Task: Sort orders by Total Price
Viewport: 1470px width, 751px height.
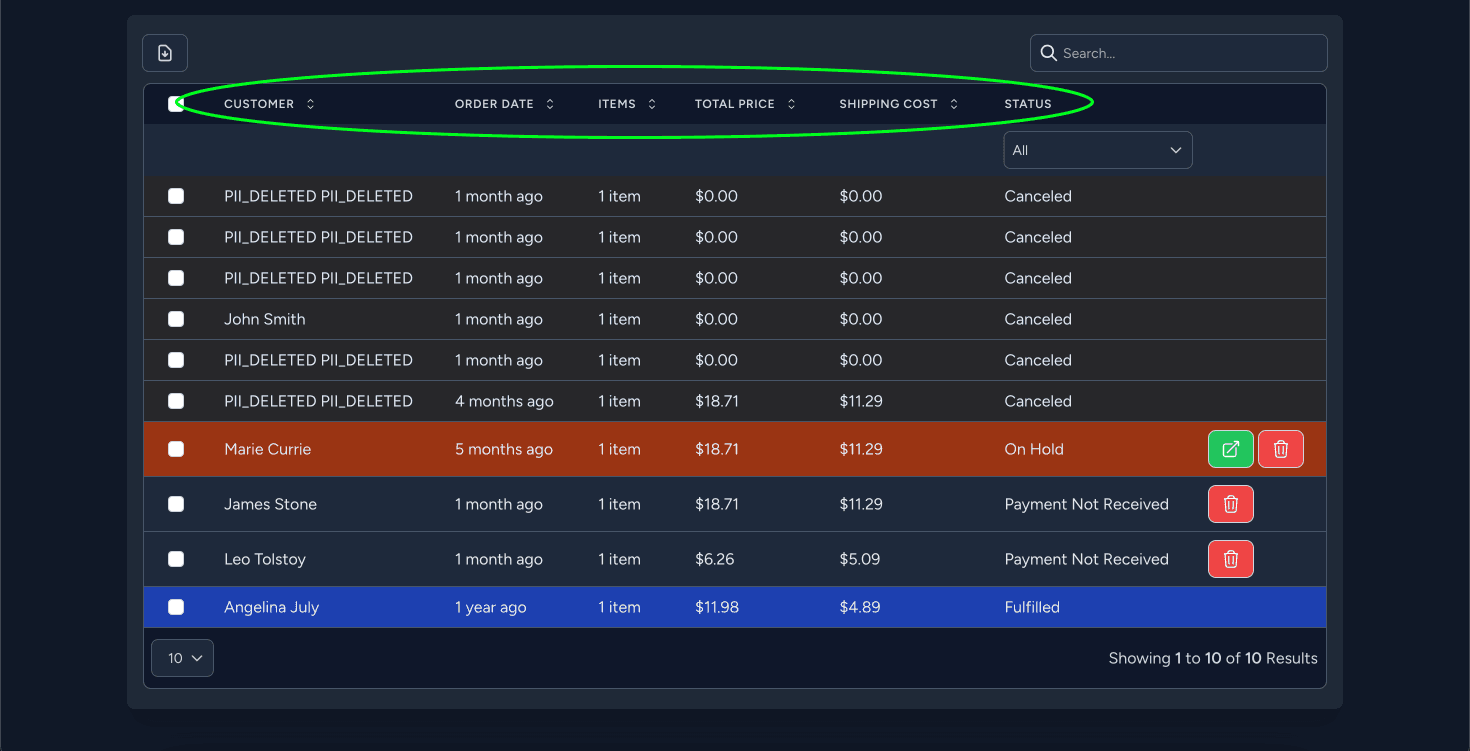Action: click(x=791, y=103)
